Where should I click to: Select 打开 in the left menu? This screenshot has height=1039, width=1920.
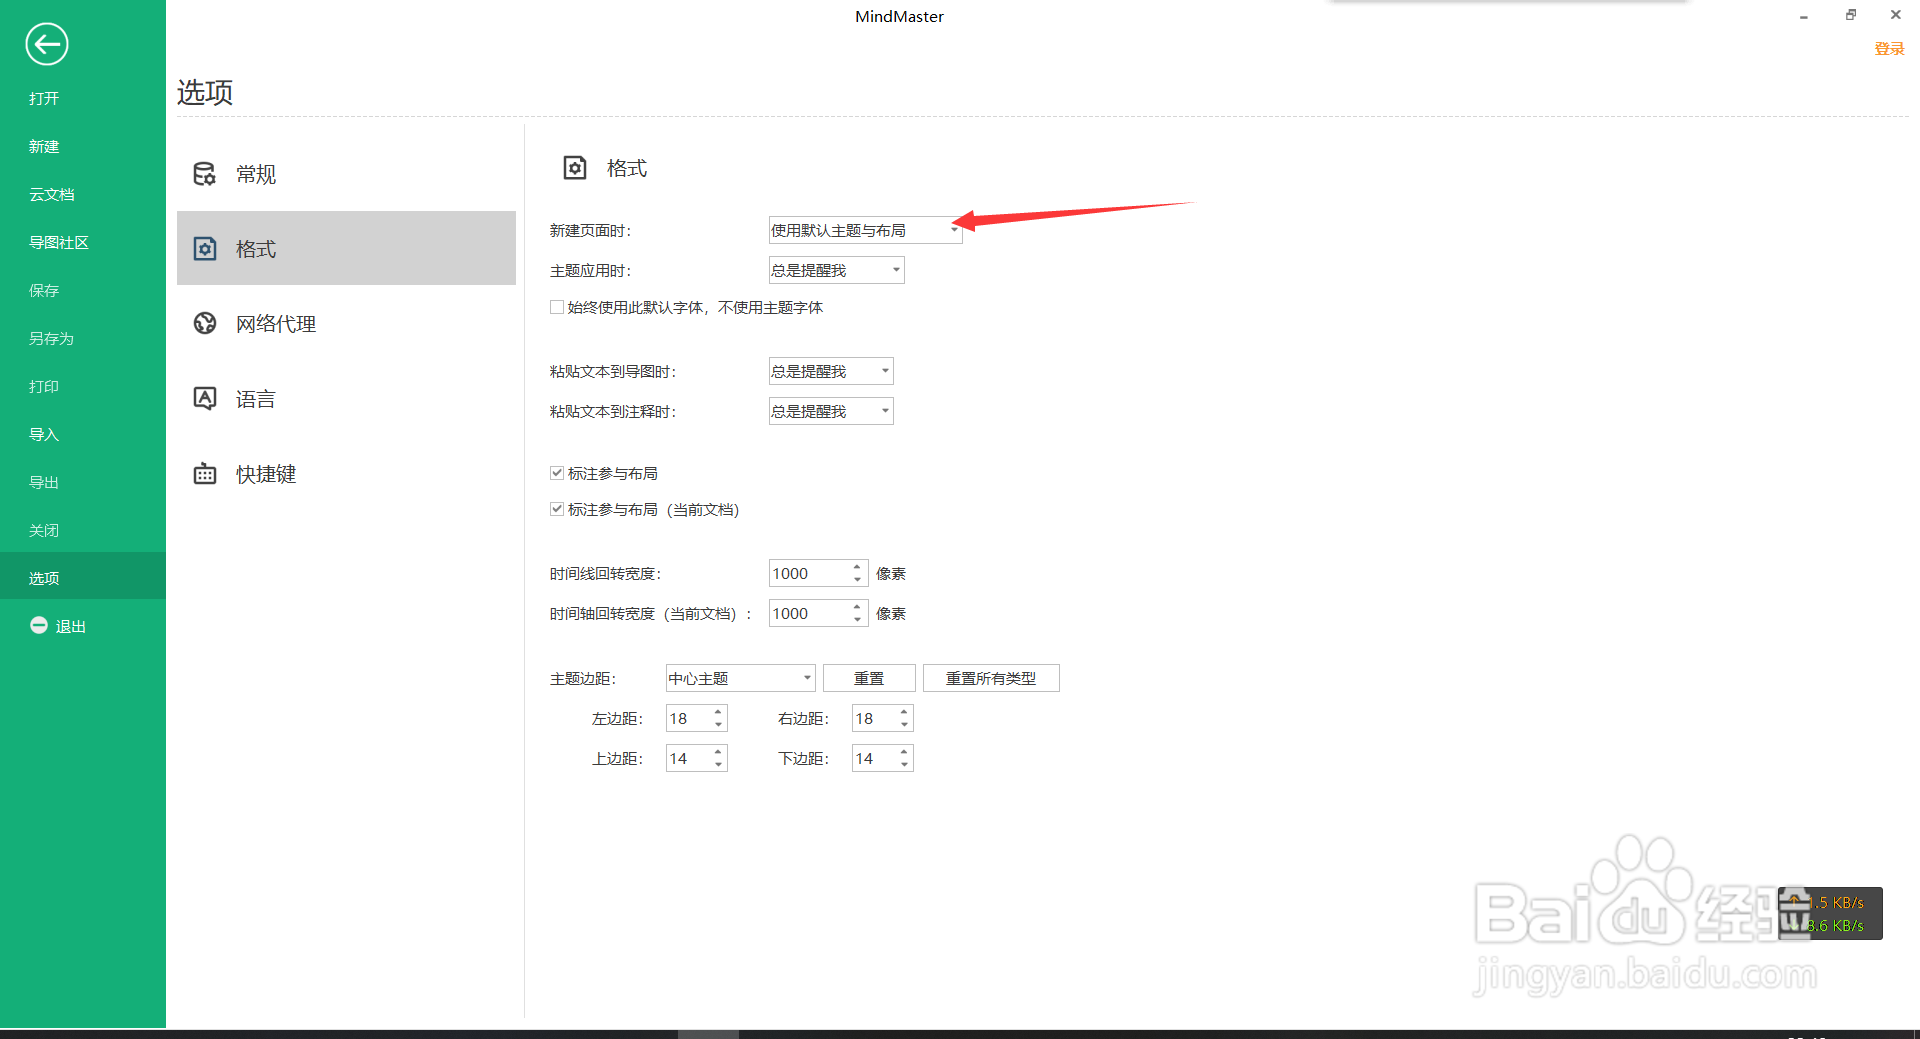click(x=44, y=98)
